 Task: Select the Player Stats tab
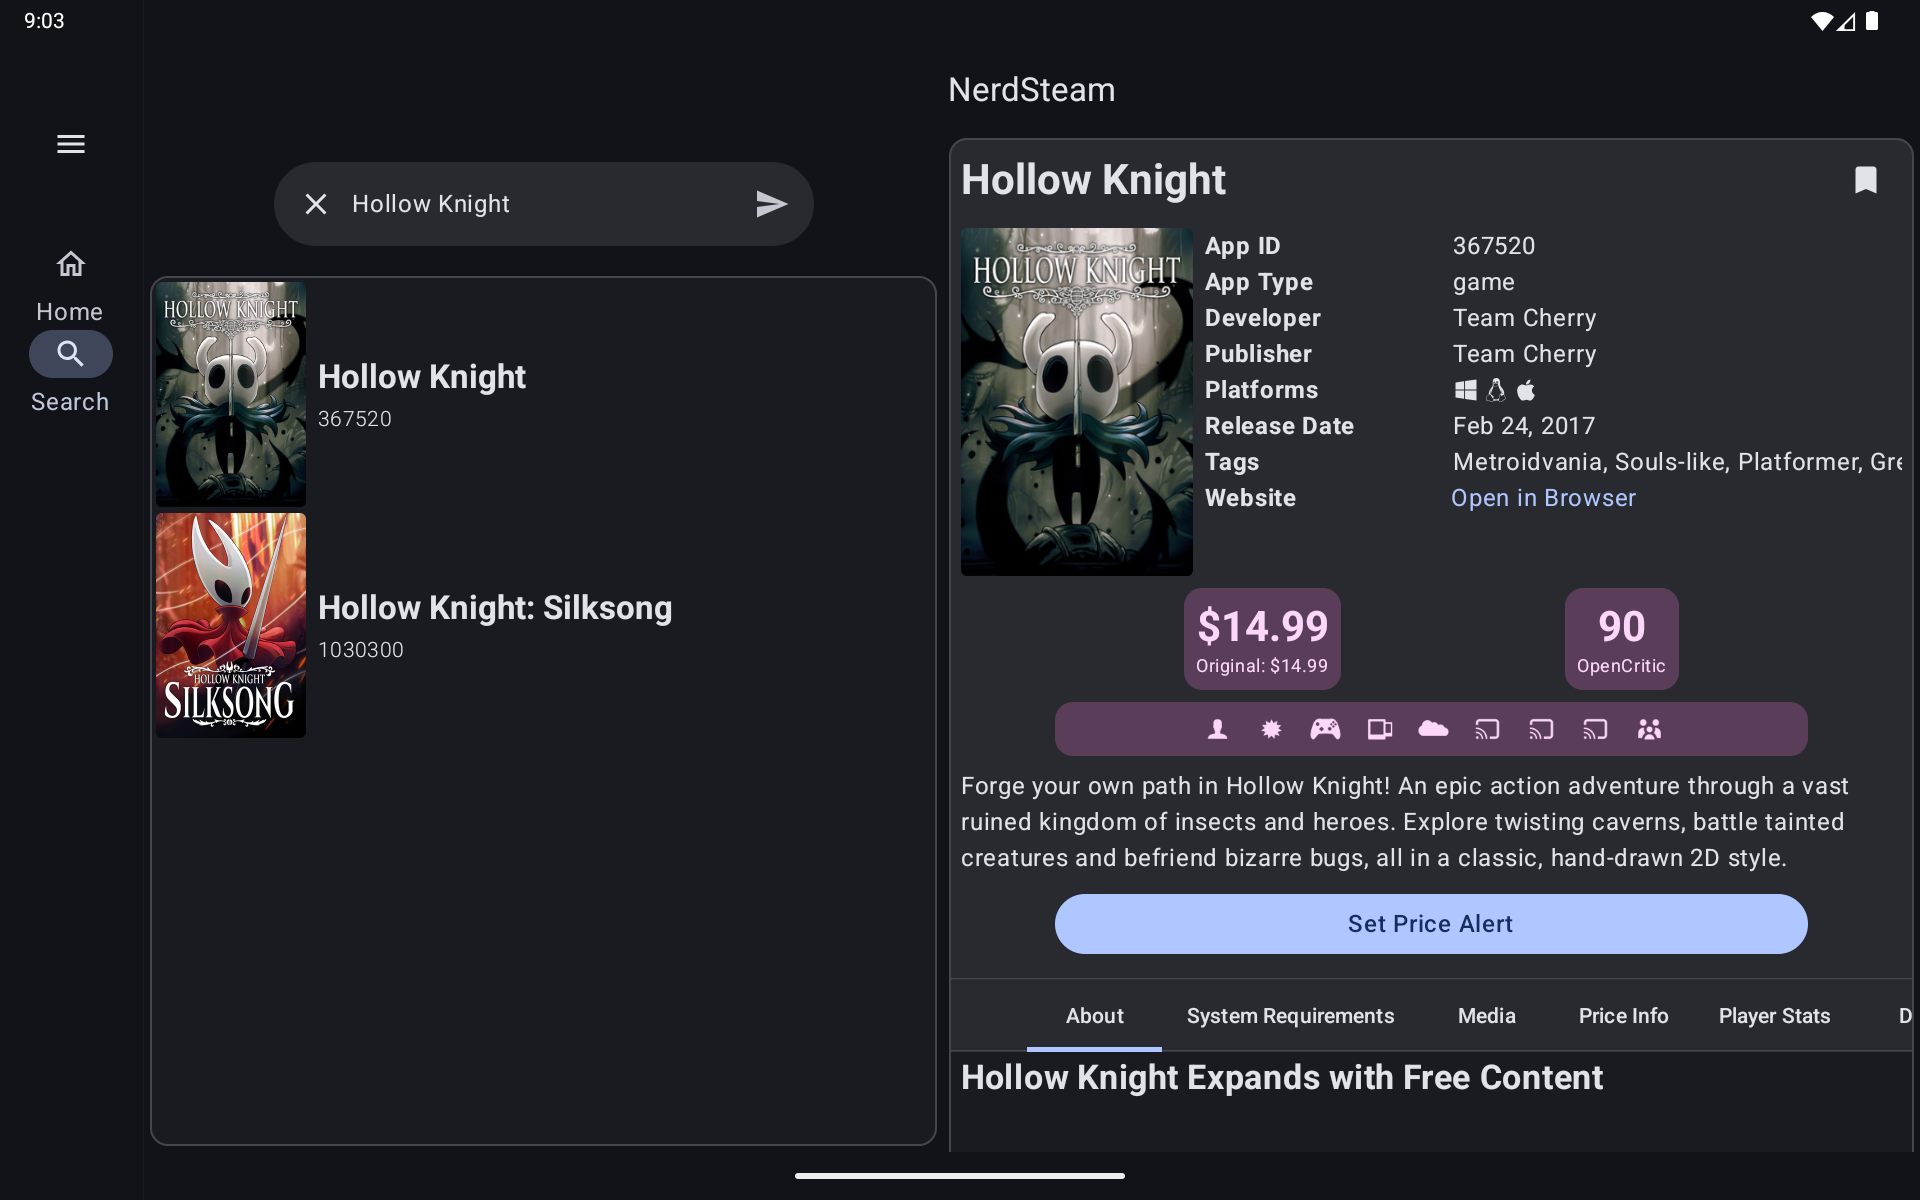coord(1774,1016)
